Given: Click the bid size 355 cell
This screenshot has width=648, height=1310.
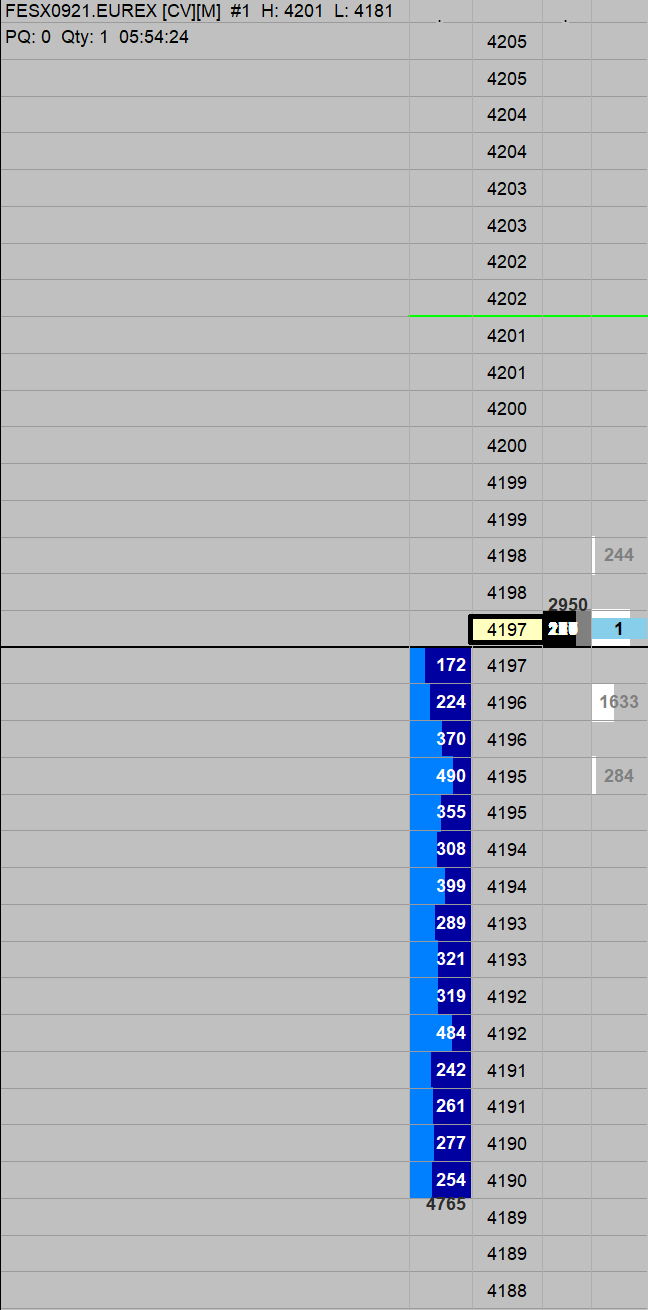Looking at the screenshot, I should click(x=441, y=812).
